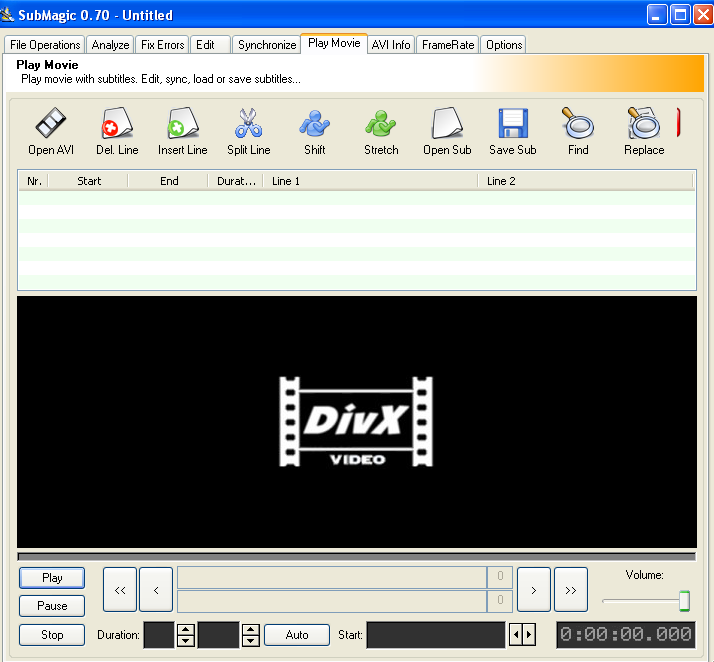Step back with the < button
This screenshot has height=662, width=714.
pos(156,590)
